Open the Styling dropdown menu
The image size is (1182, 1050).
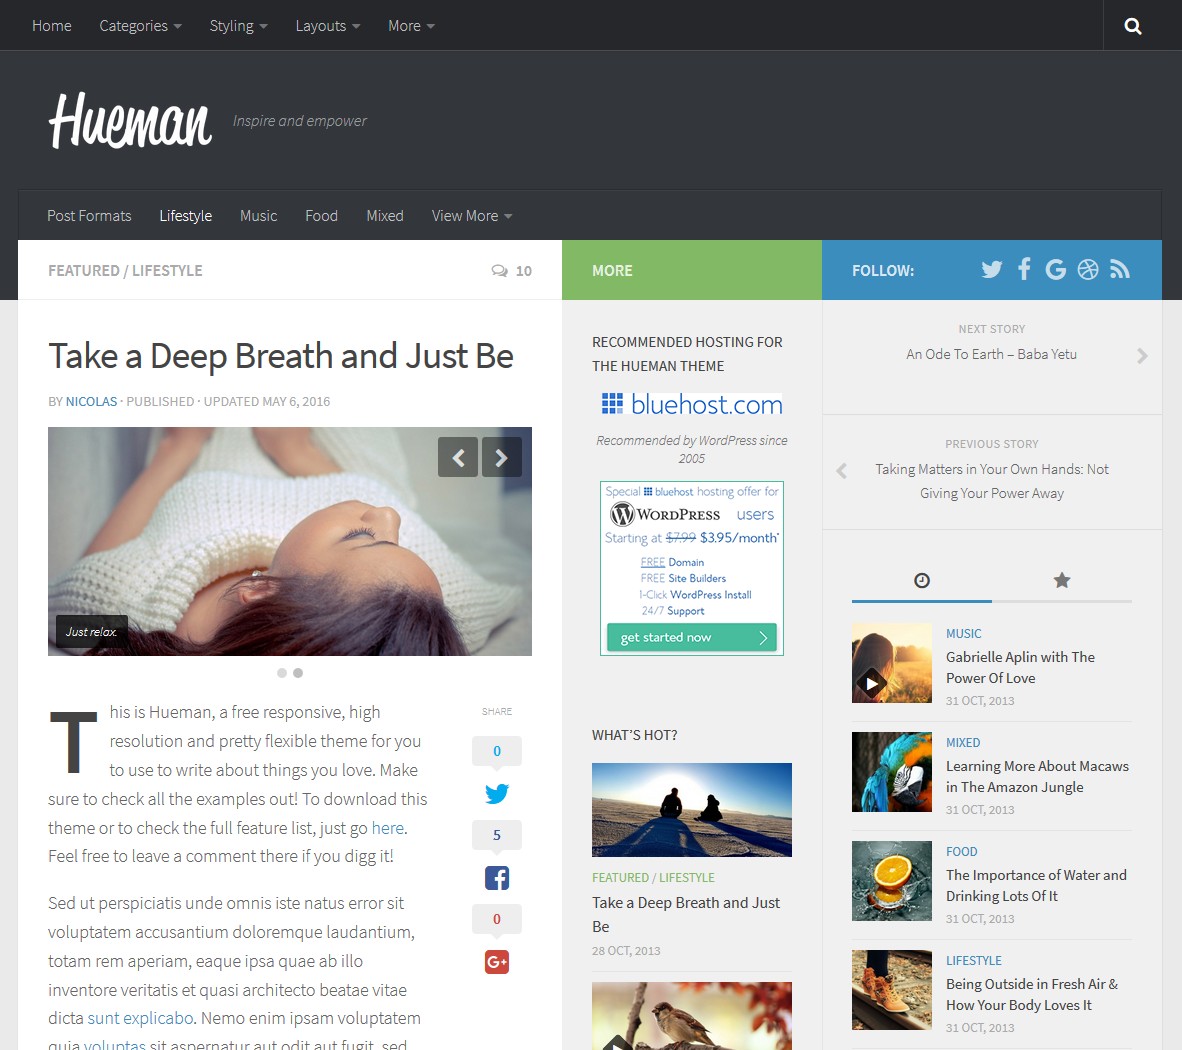tap(238, 26)
